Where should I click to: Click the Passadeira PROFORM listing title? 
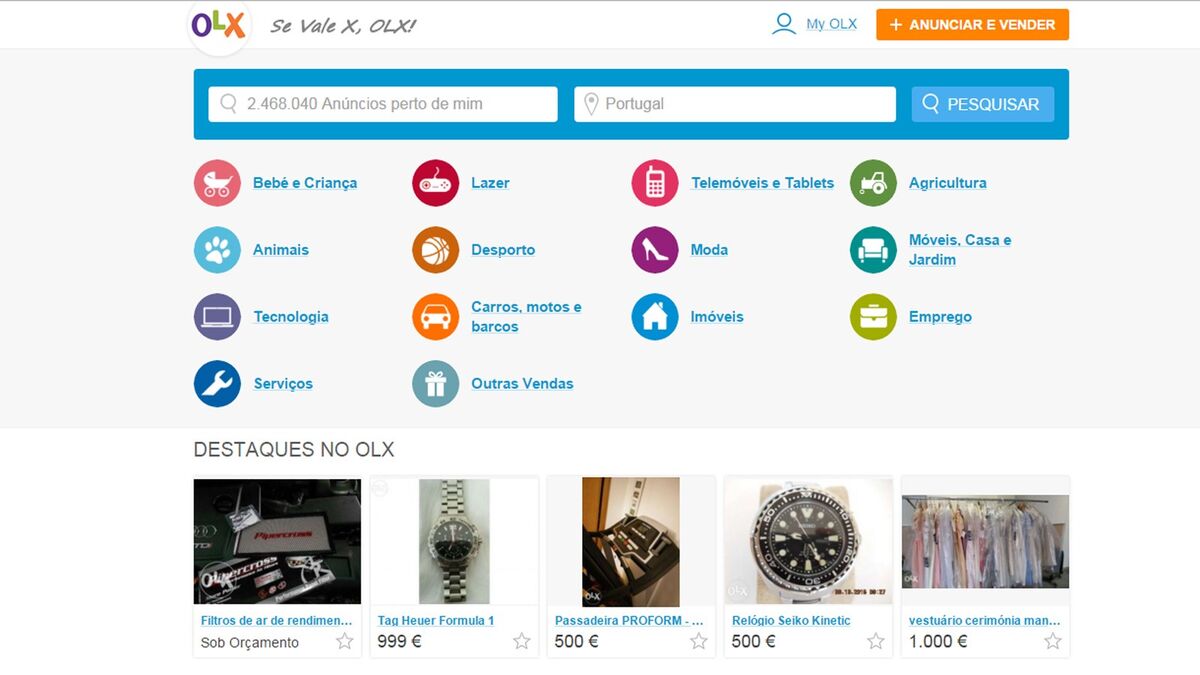point(629,621)
